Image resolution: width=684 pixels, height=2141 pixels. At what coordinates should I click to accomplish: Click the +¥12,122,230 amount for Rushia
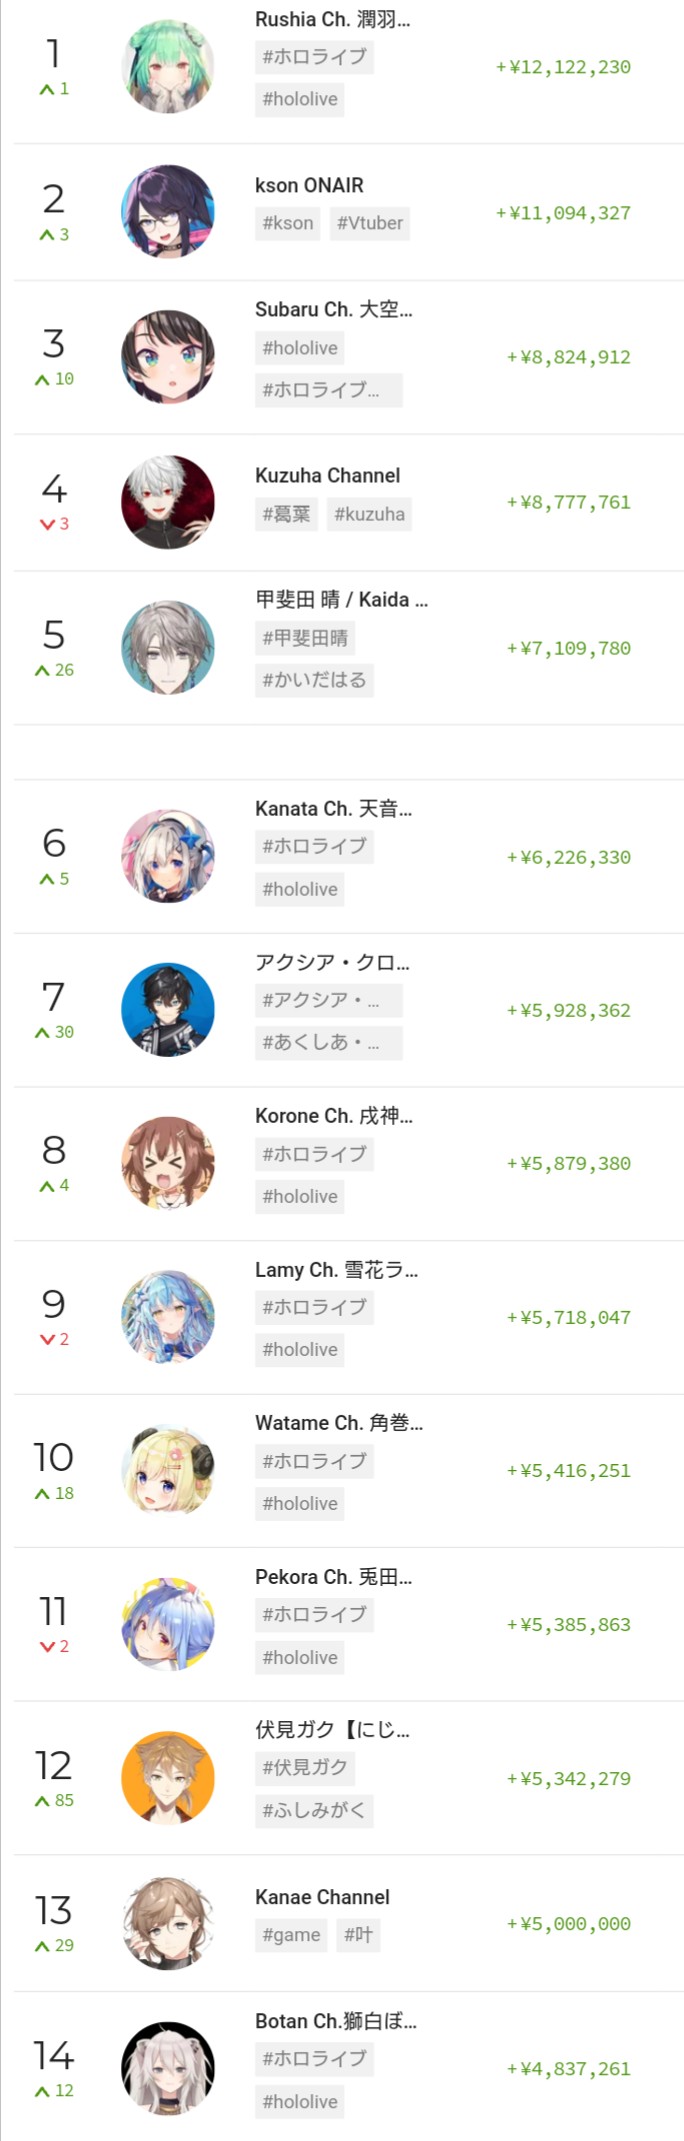click(563, 67)
